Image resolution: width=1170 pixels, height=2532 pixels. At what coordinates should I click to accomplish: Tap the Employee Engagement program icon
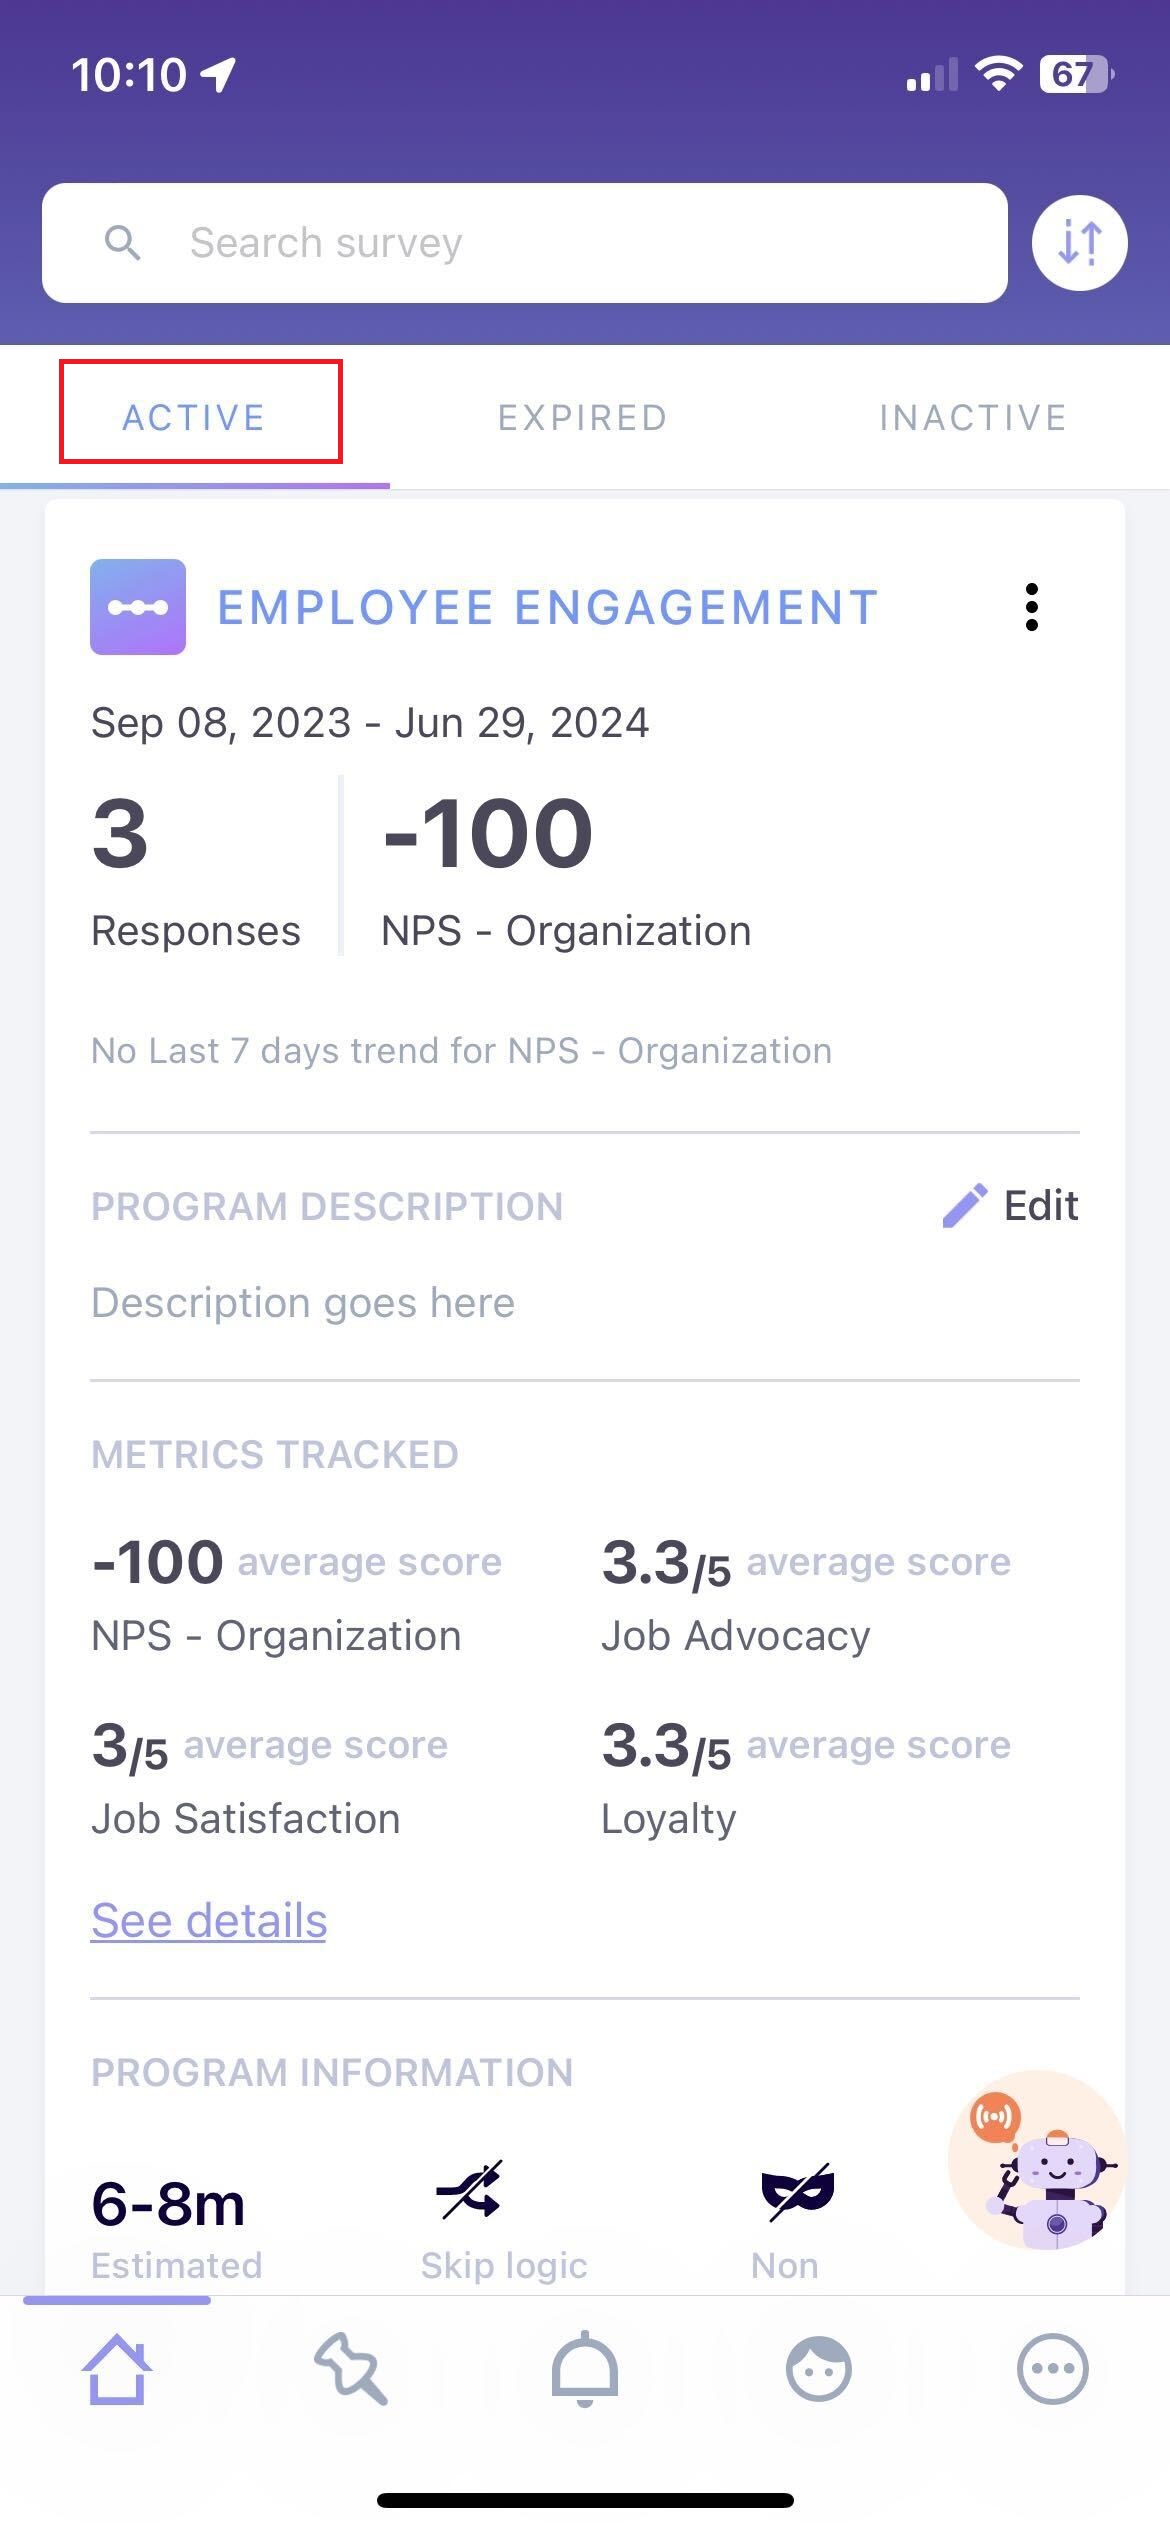point(138,607)
